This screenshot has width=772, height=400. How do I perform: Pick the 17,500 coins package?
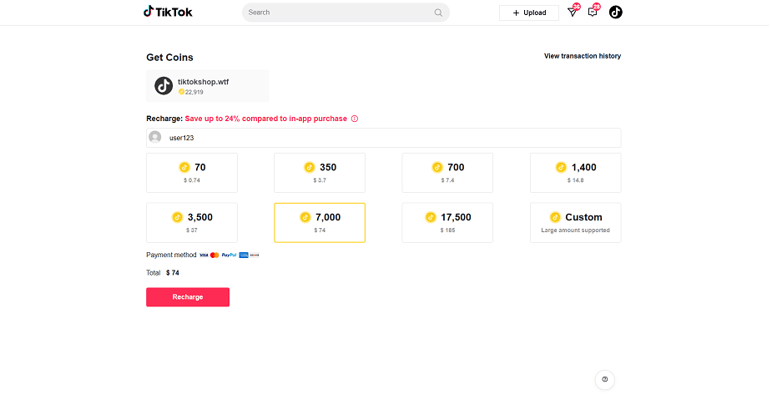tap(447, 223)
